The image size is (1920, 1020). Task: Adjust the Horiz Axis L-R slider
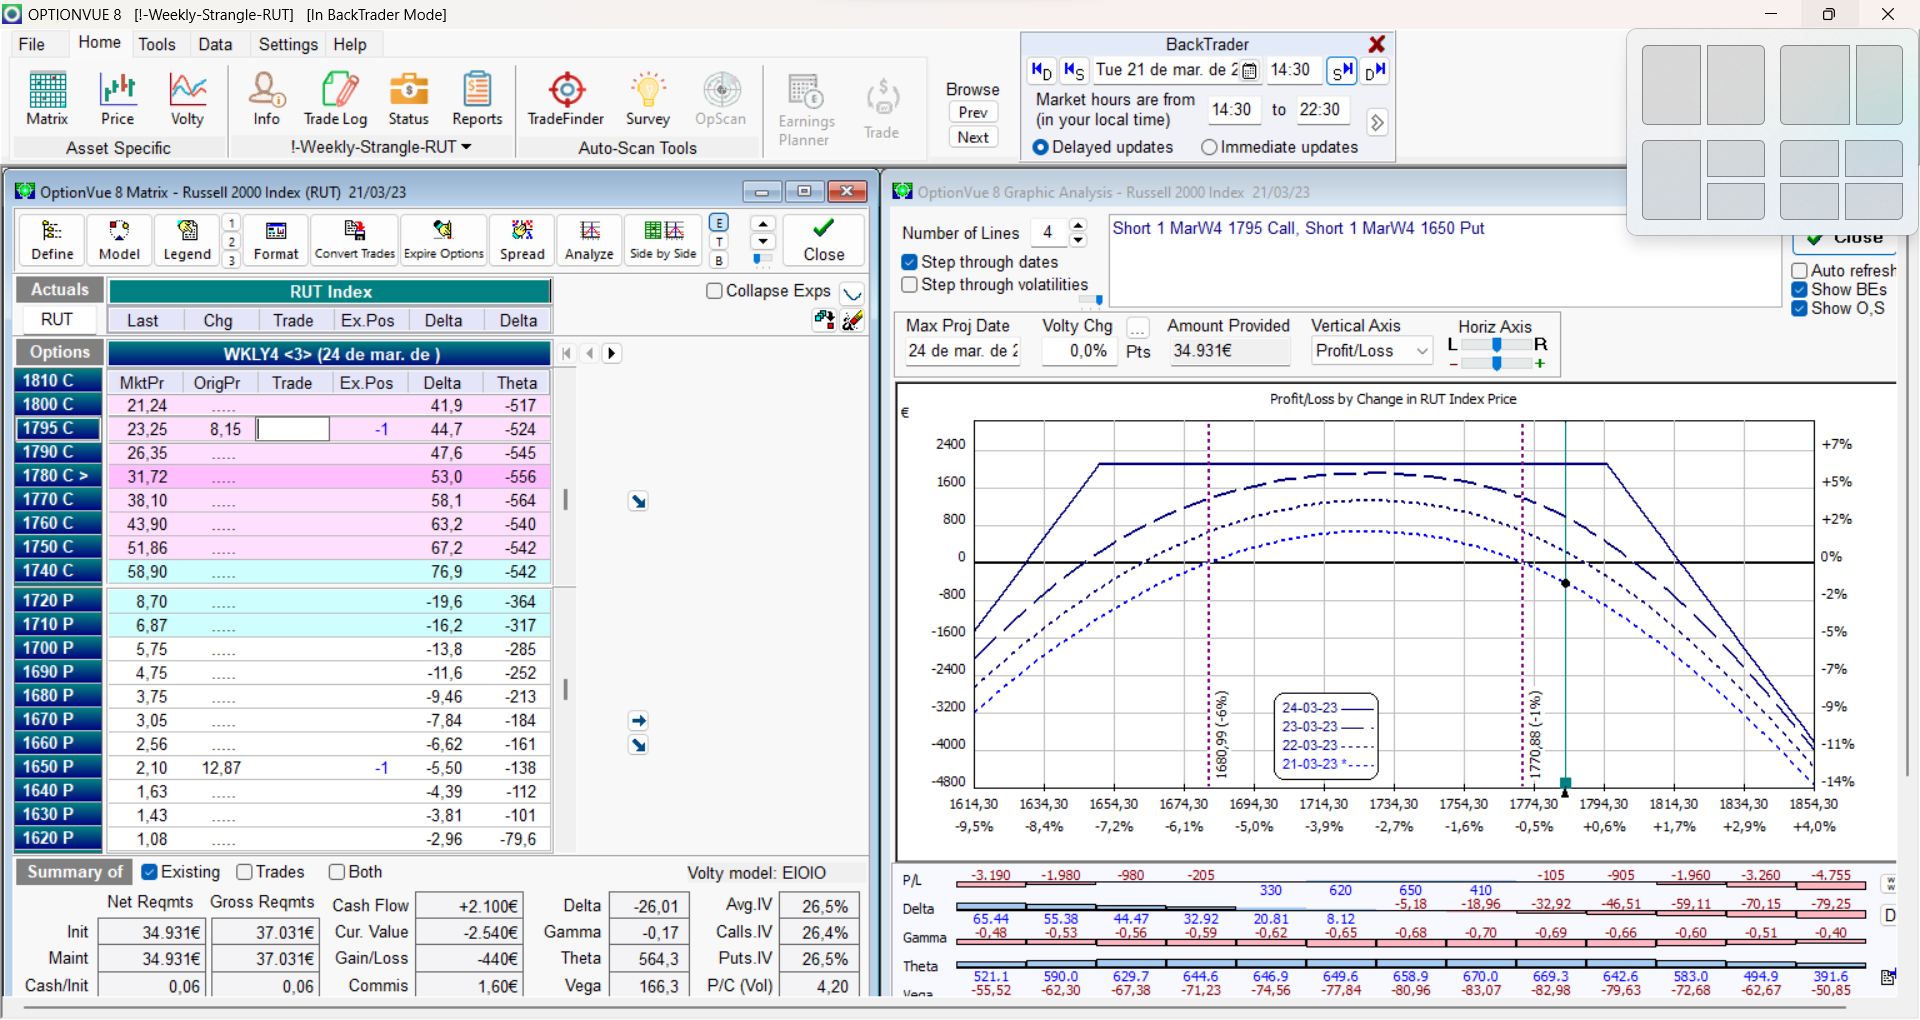(1496, 344)
